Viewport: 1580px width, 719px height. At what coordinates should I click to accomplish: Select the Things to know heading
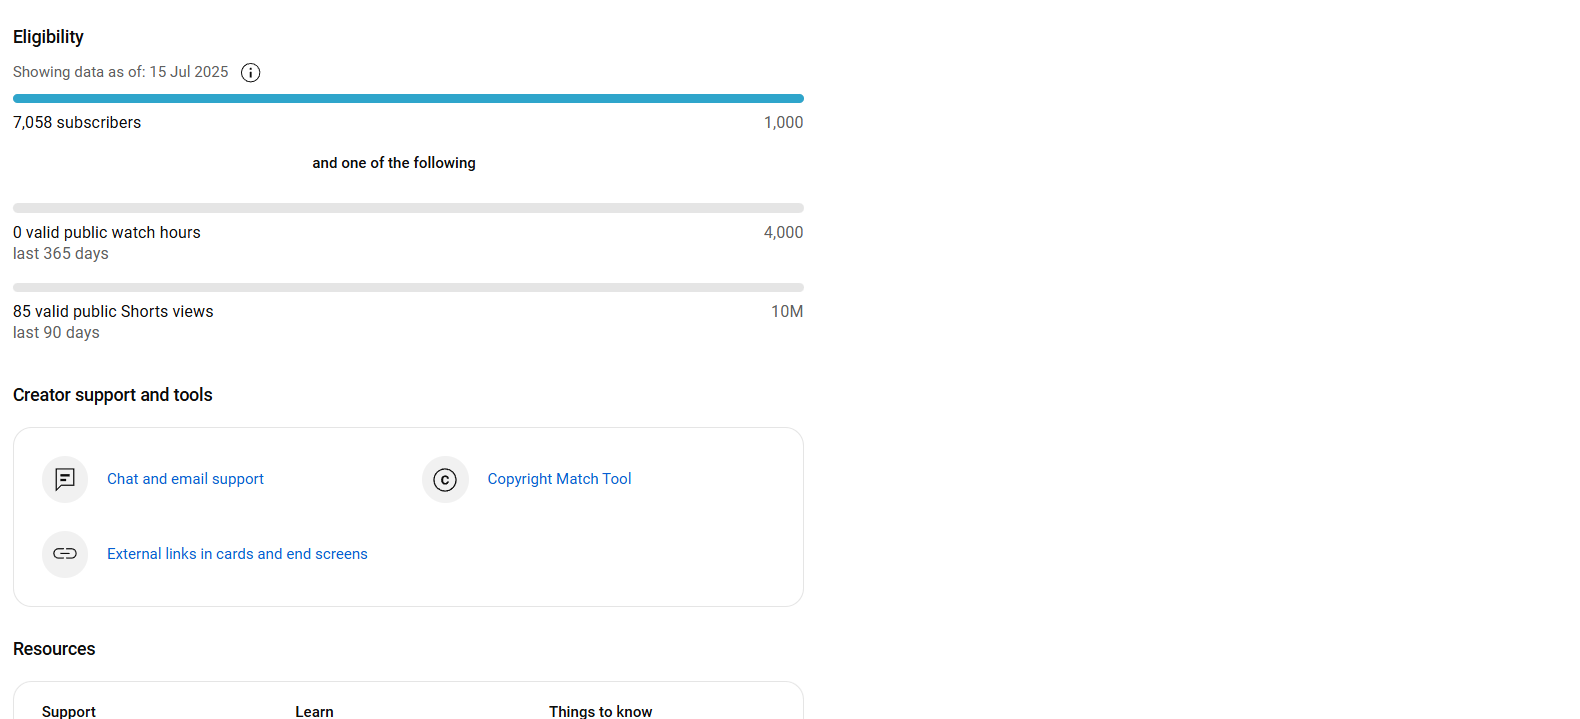(x=600, y=711)
